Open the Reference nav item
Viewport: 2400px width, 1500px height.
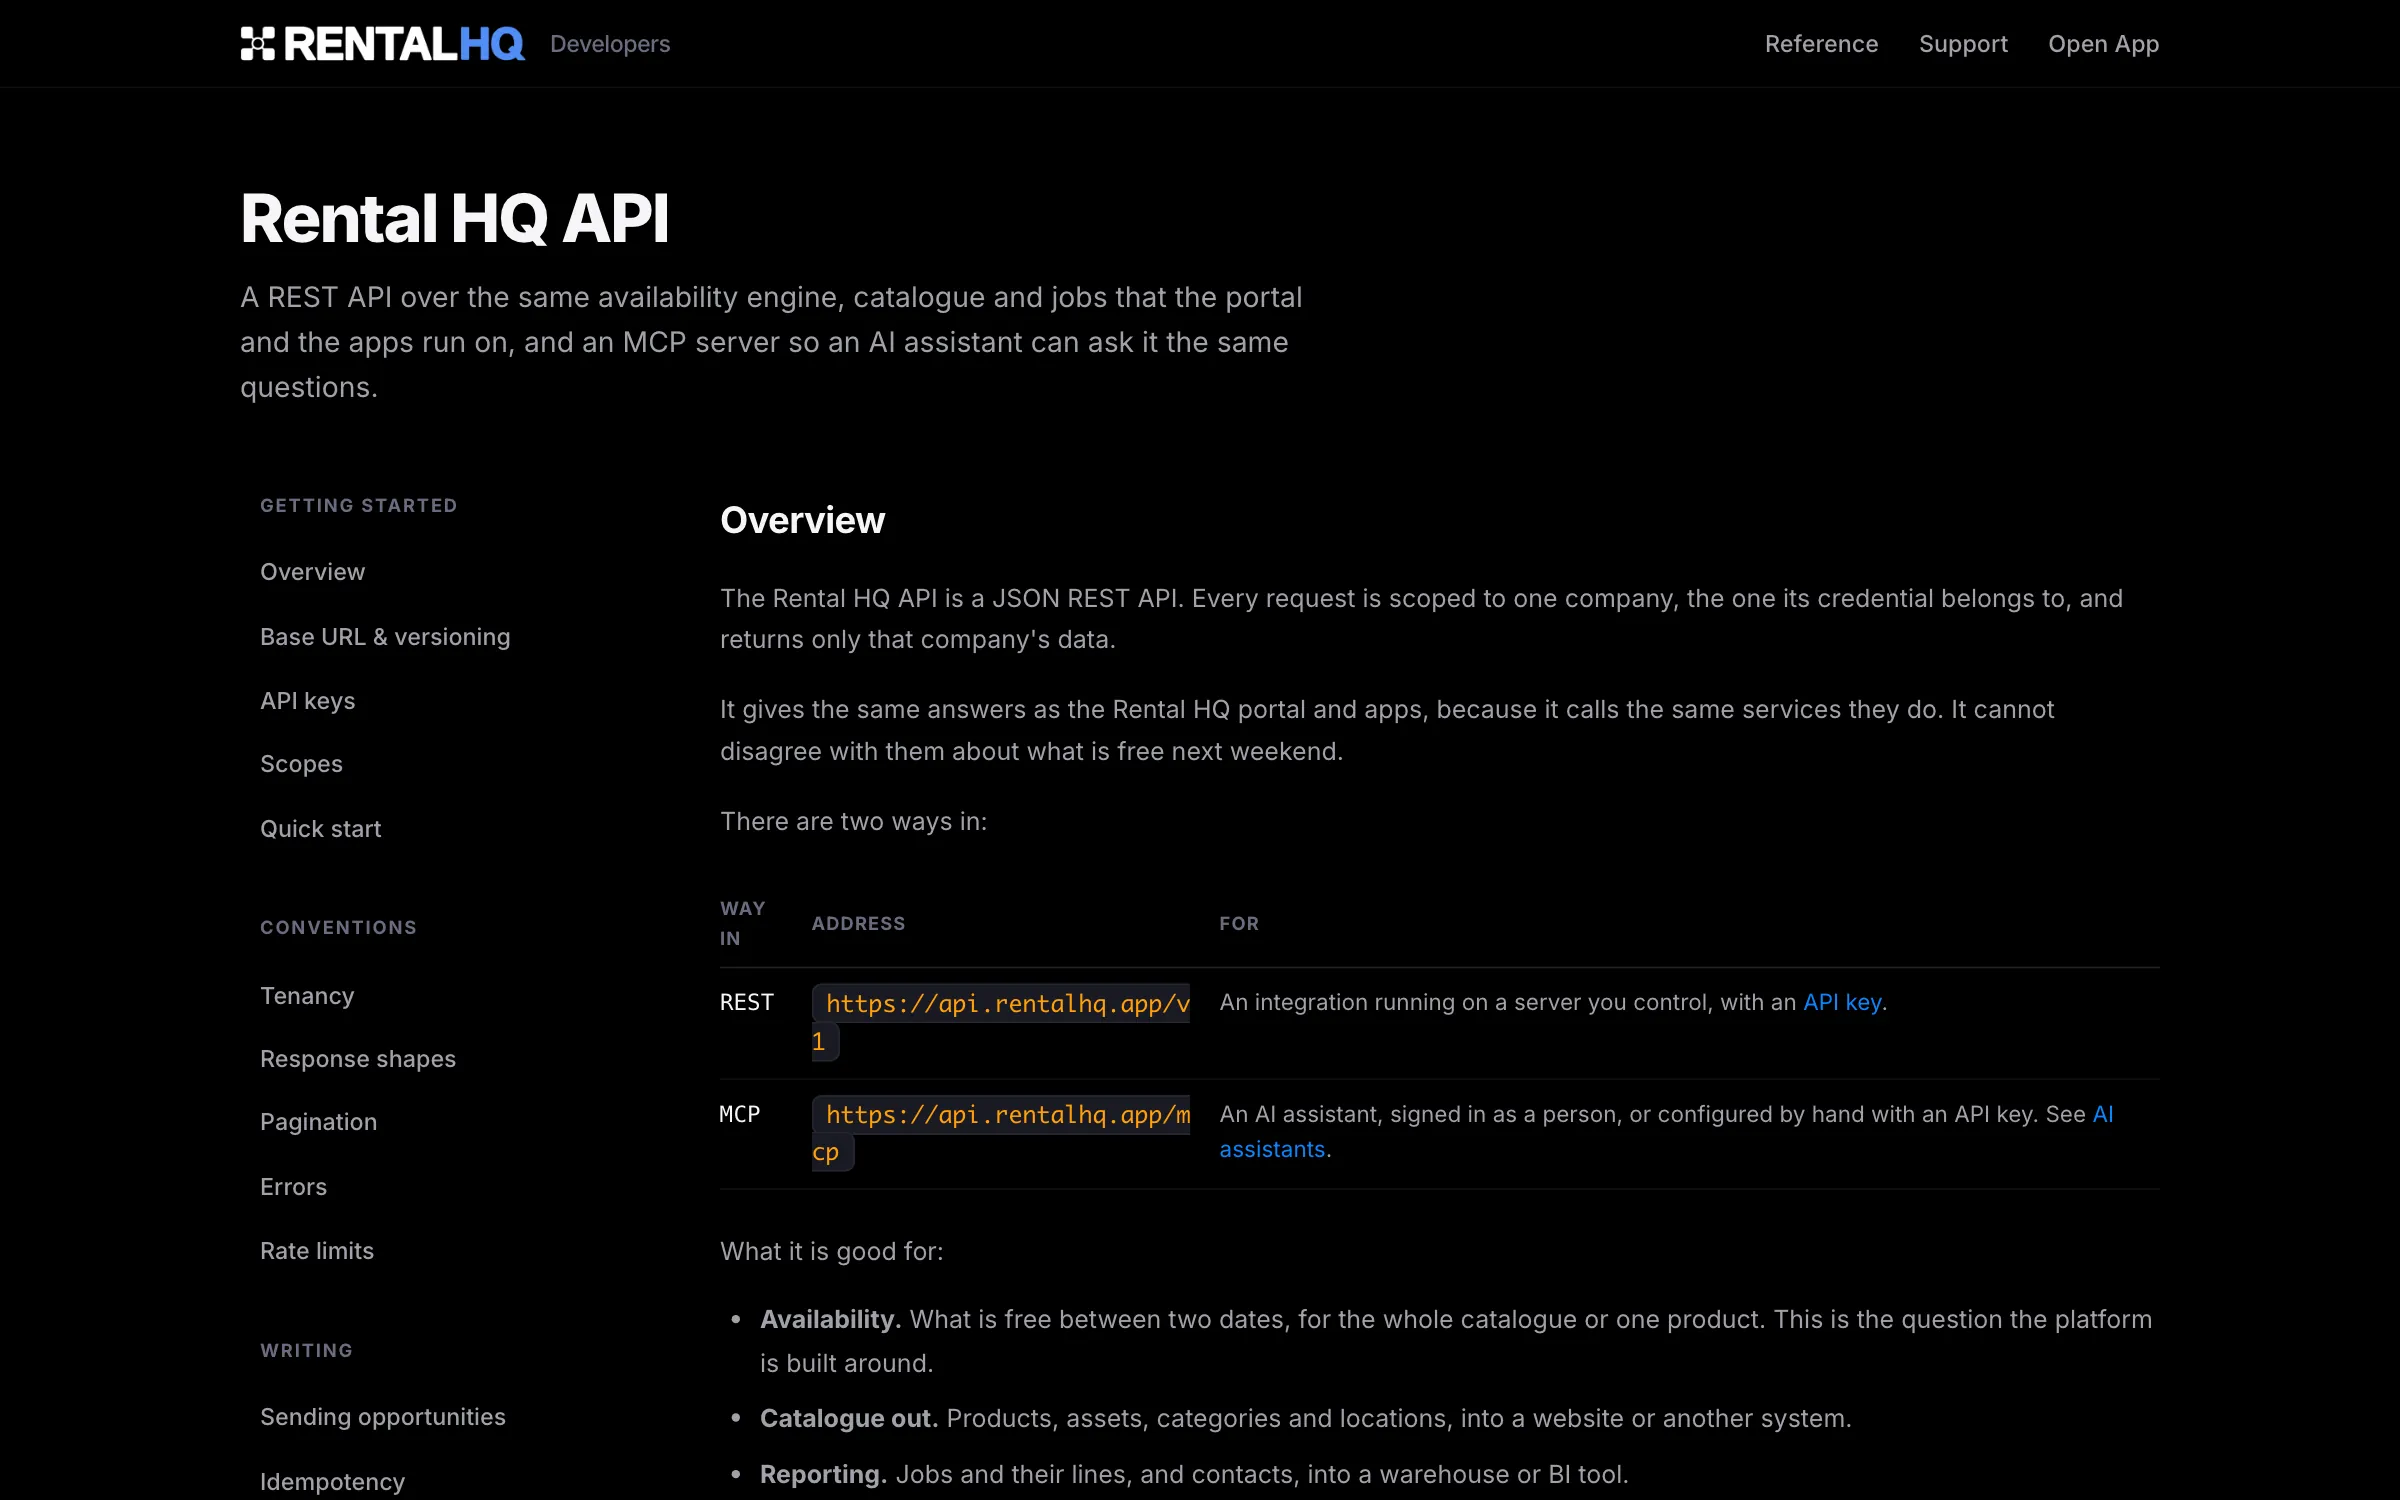pyautogui.click(x=1821, y=44)
